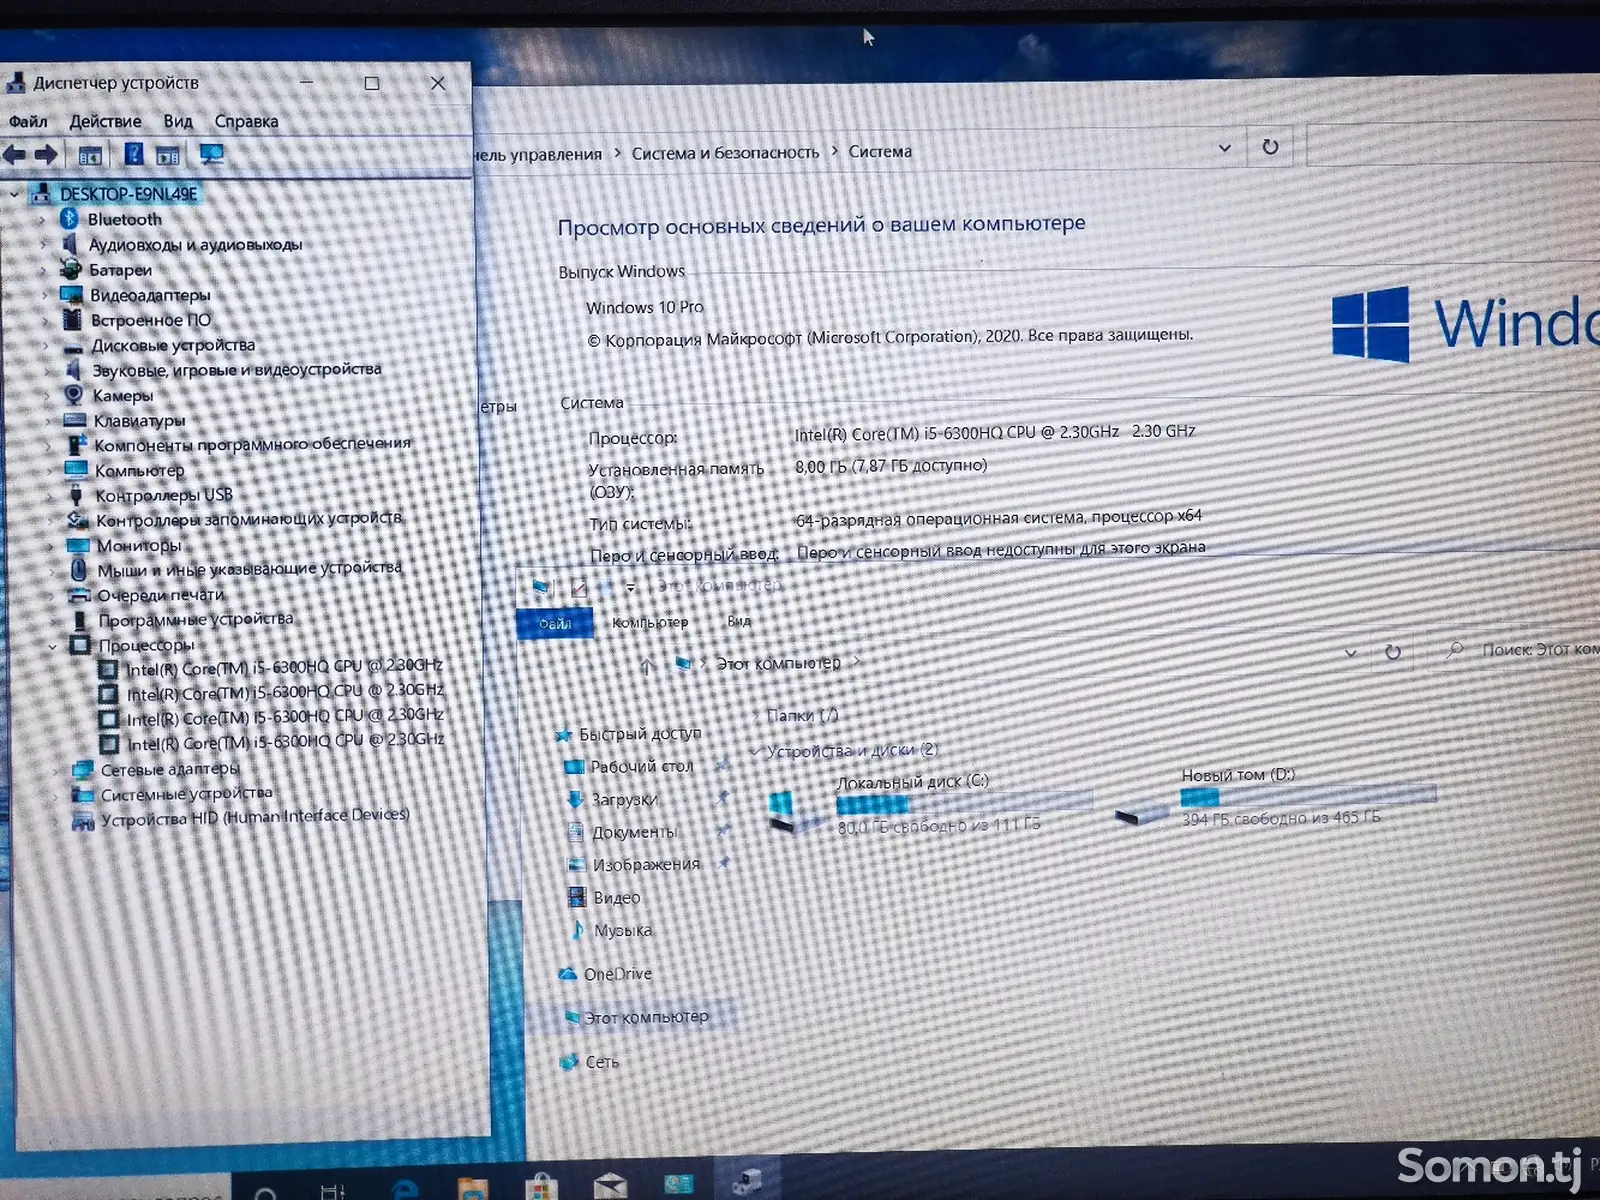
Task: Open address bar history dropdown in Система window
Action: 1225,148
